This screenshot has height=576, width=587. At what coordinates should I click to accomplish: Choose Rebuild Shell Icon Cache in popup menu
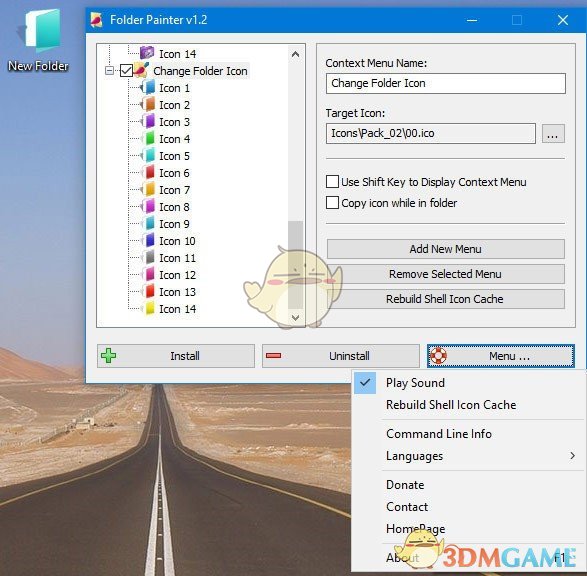point(451,405)
